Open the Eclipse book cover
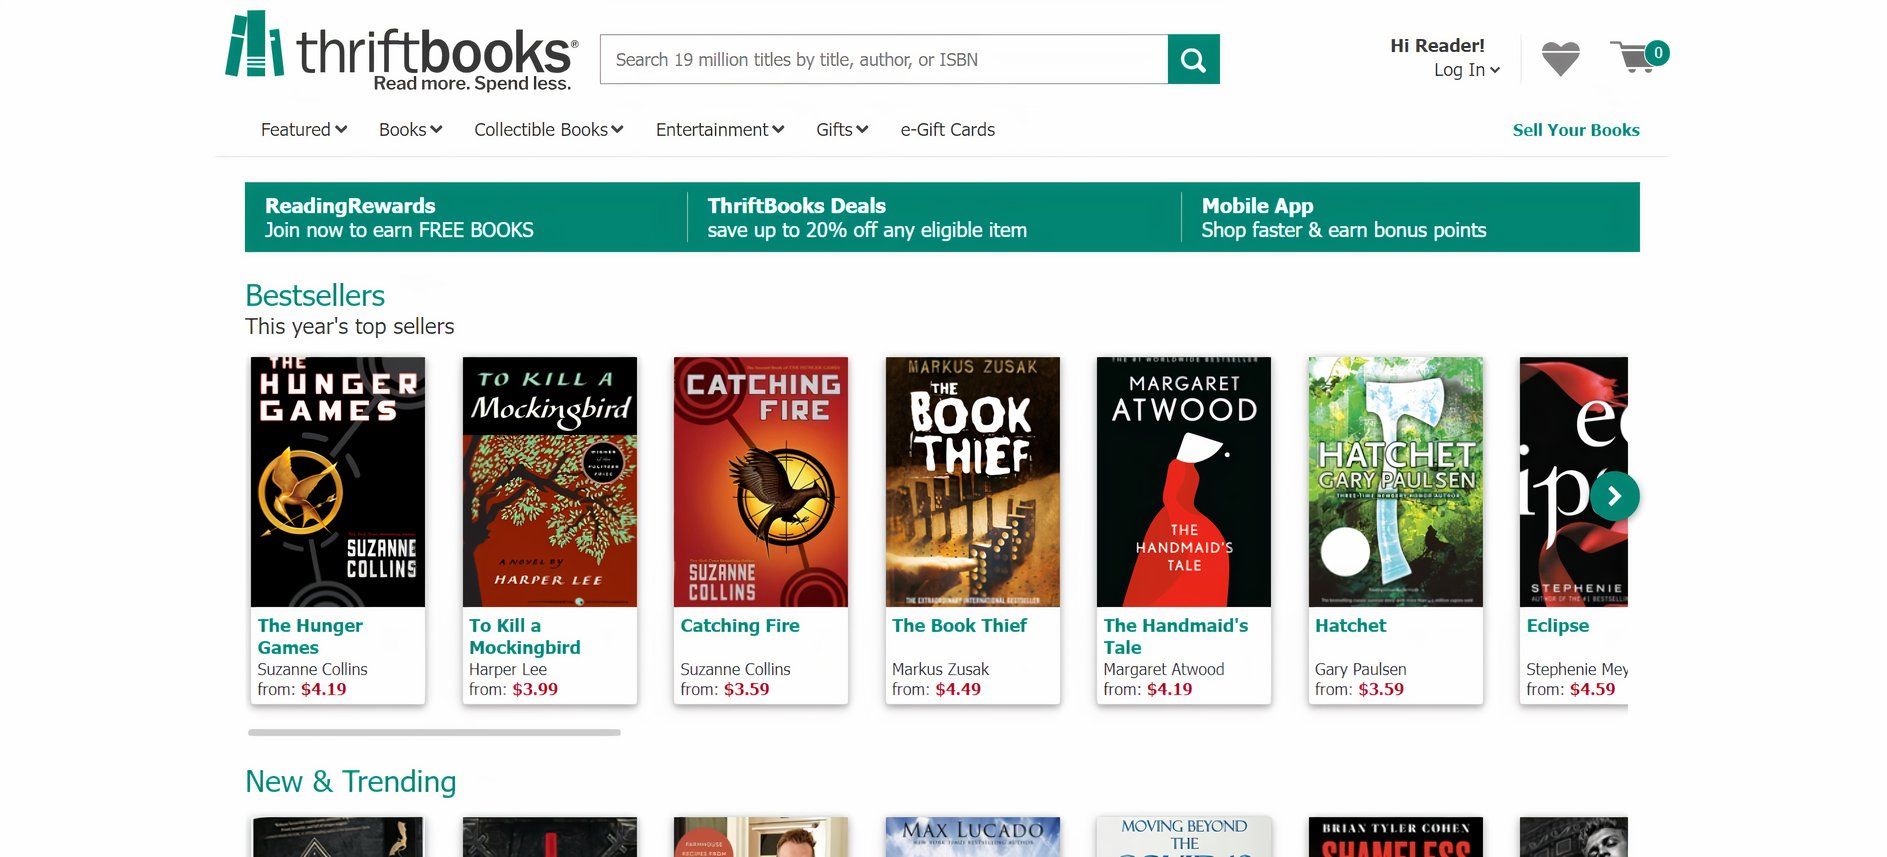1887x857 pixels. point(1574,482)
